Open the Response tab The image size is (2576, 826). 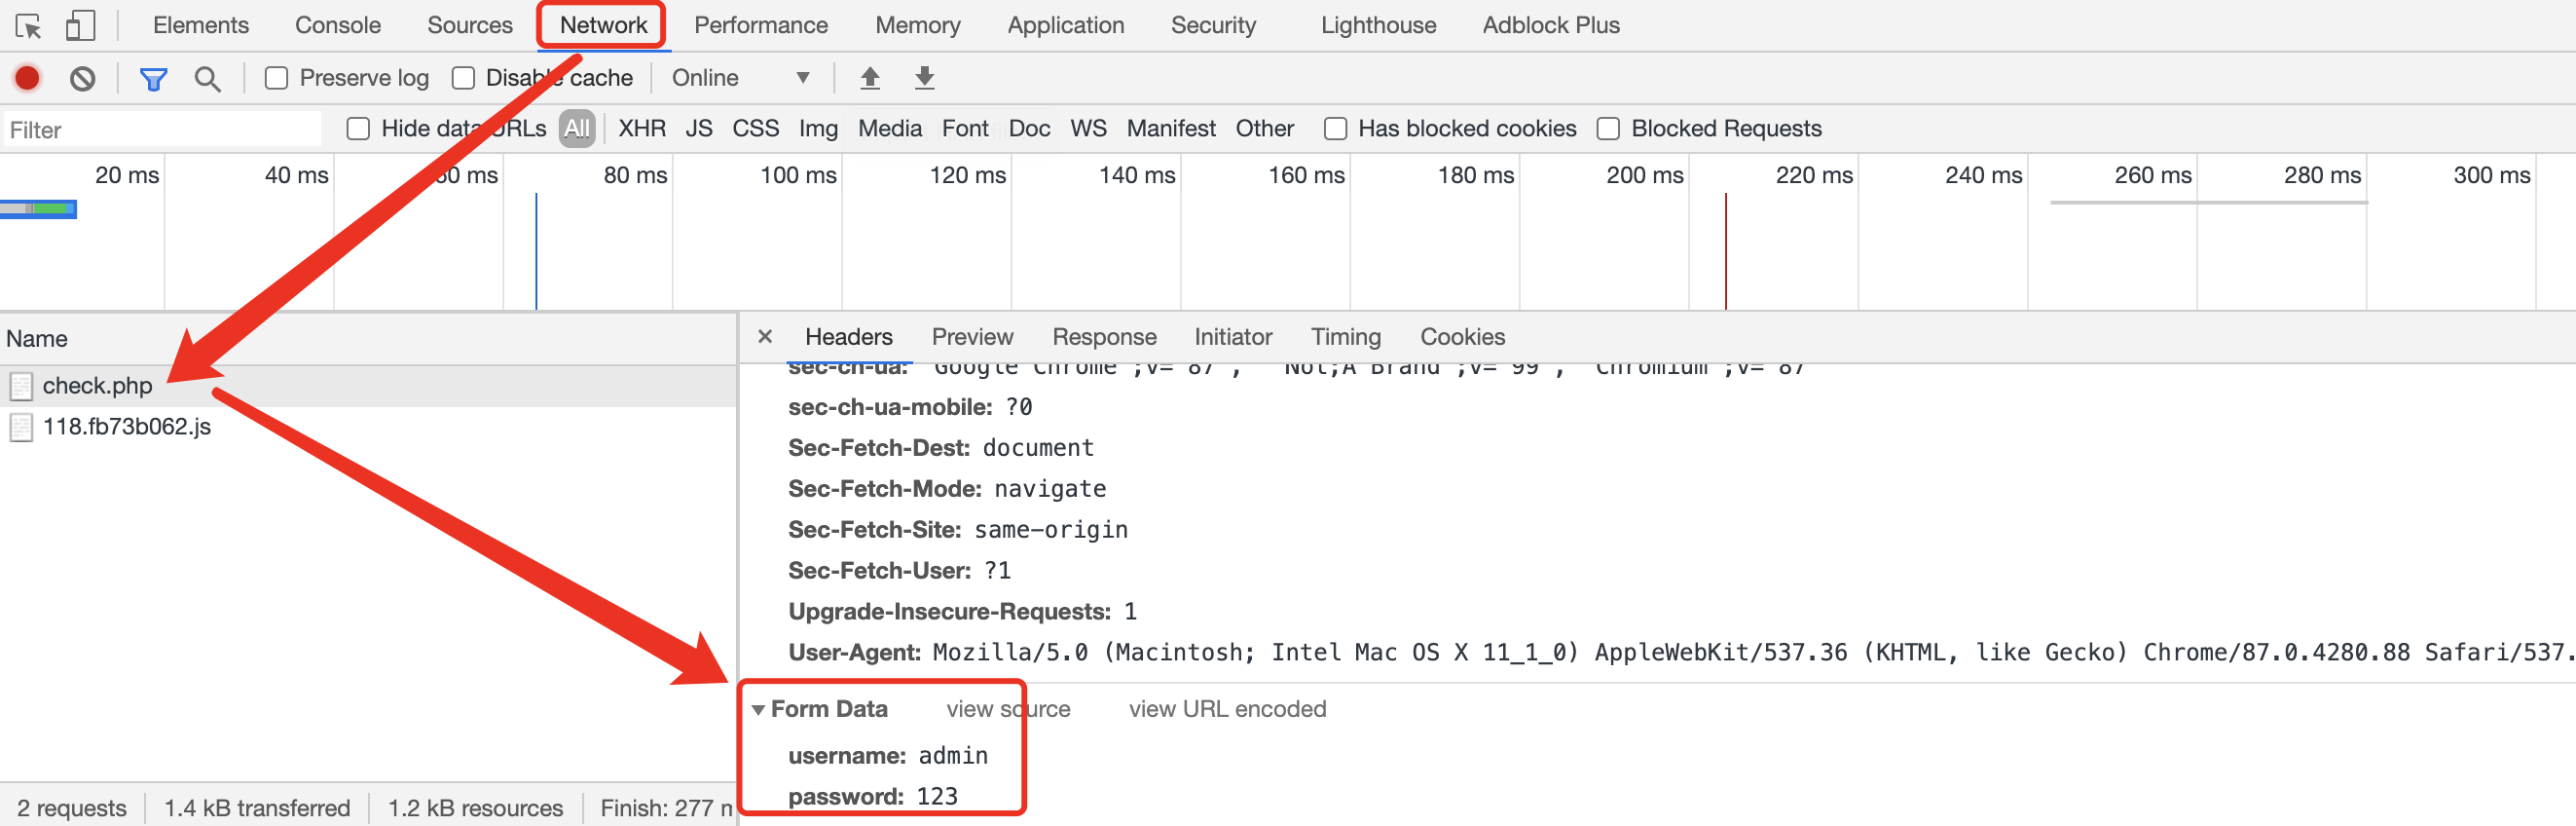point(1104,337)
